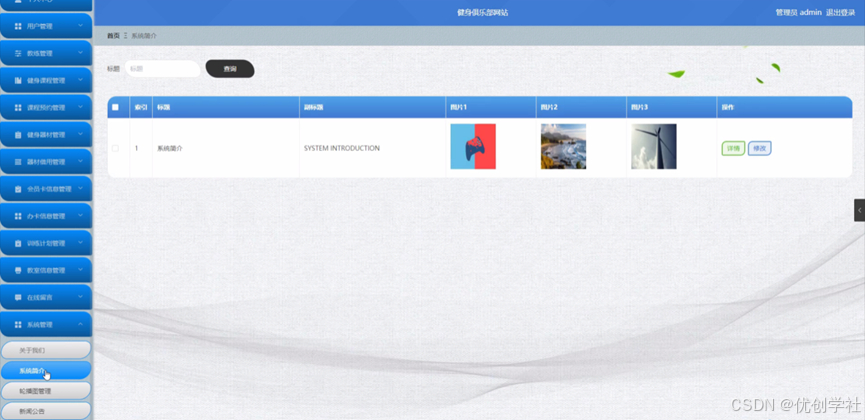The image size is (865, 420).
Task: Click the chart icon beside 健身课程管理
Action: click(x=18, y=81)
